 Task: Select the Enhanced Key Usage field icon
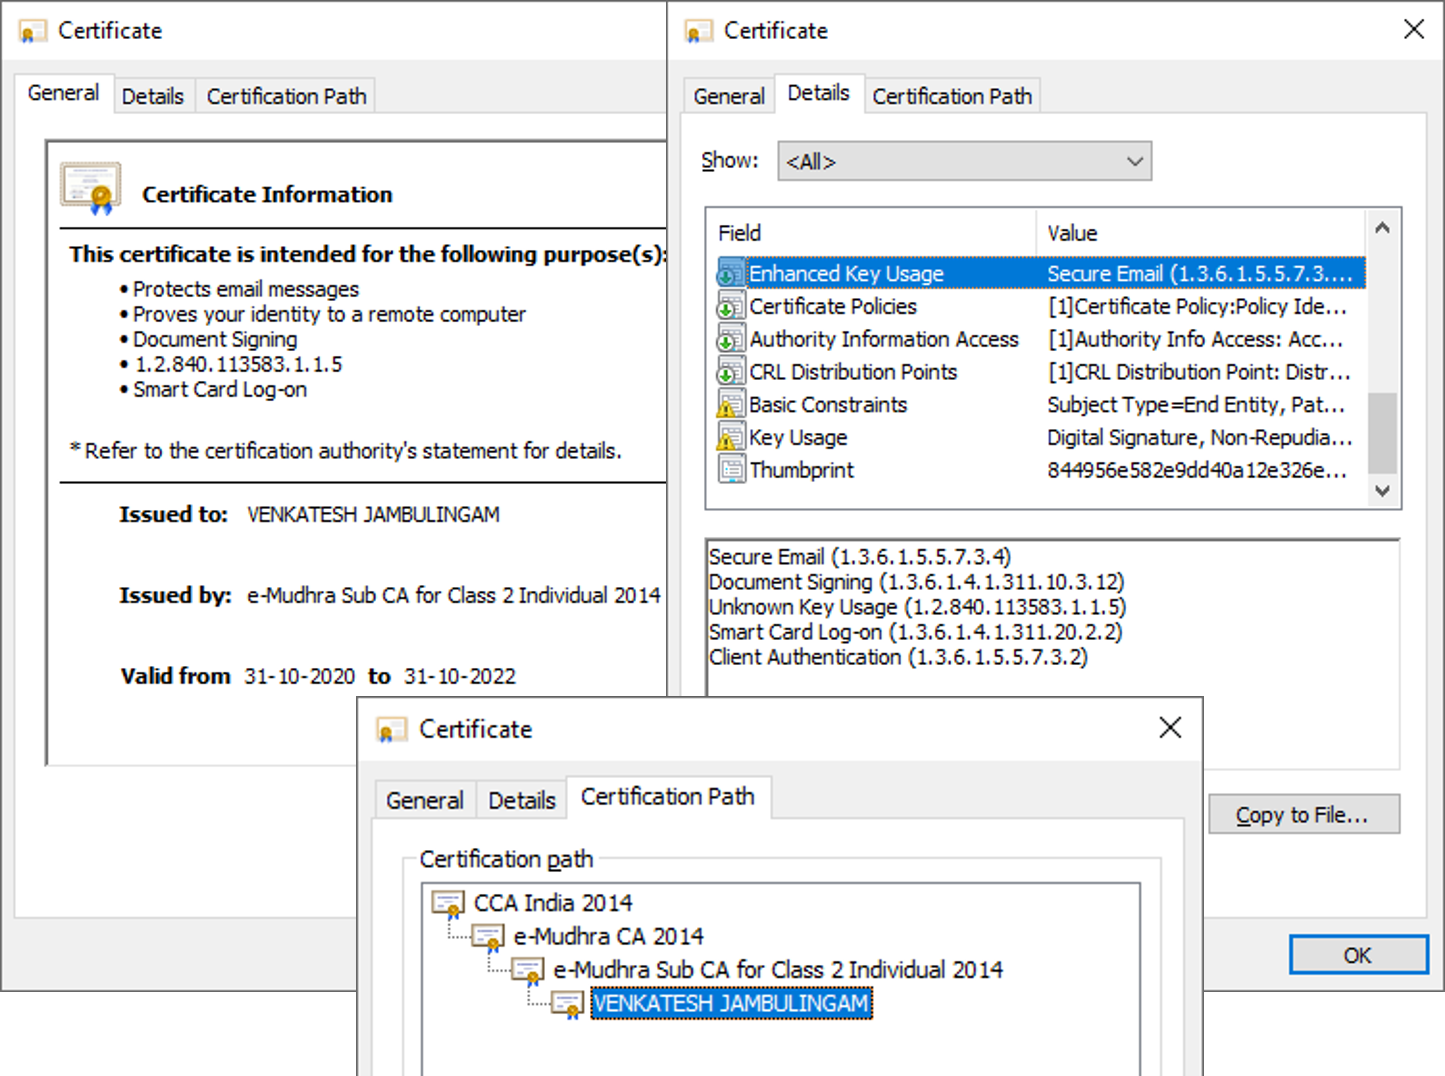pos(731,273)
